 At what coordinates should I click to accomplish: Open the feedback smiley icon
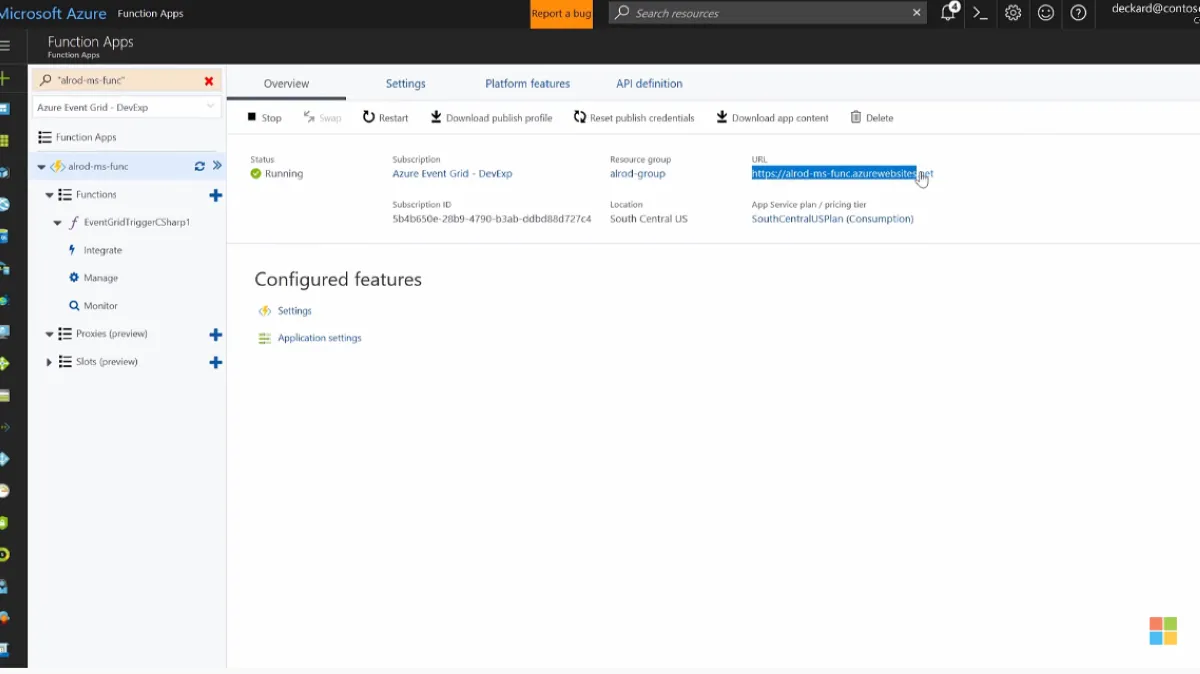[x=1045, y=13]
